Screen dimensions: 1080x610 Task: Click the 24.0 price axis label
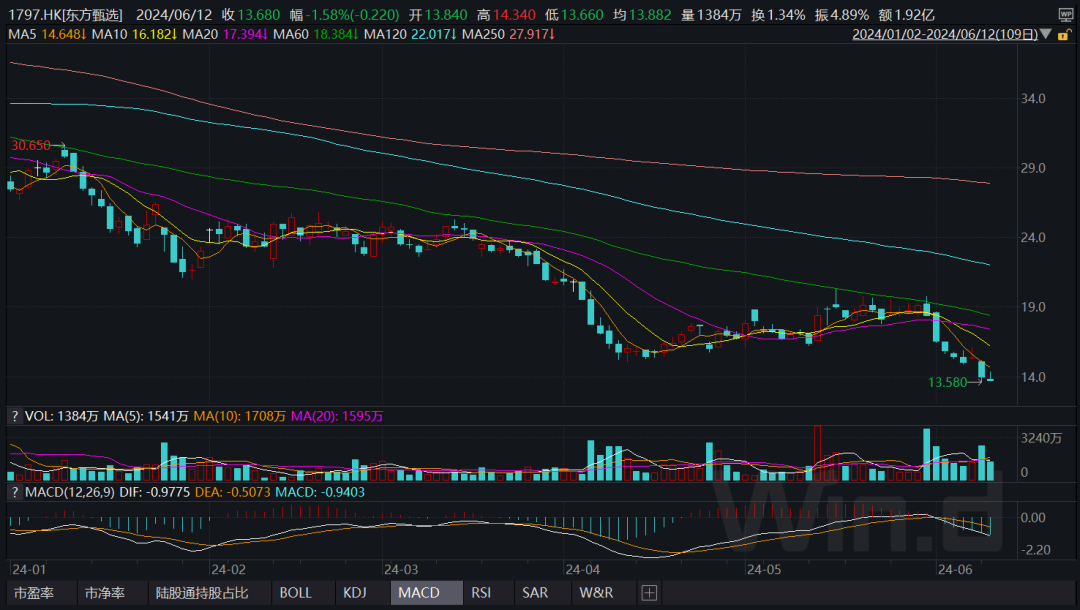(1033, 238)
